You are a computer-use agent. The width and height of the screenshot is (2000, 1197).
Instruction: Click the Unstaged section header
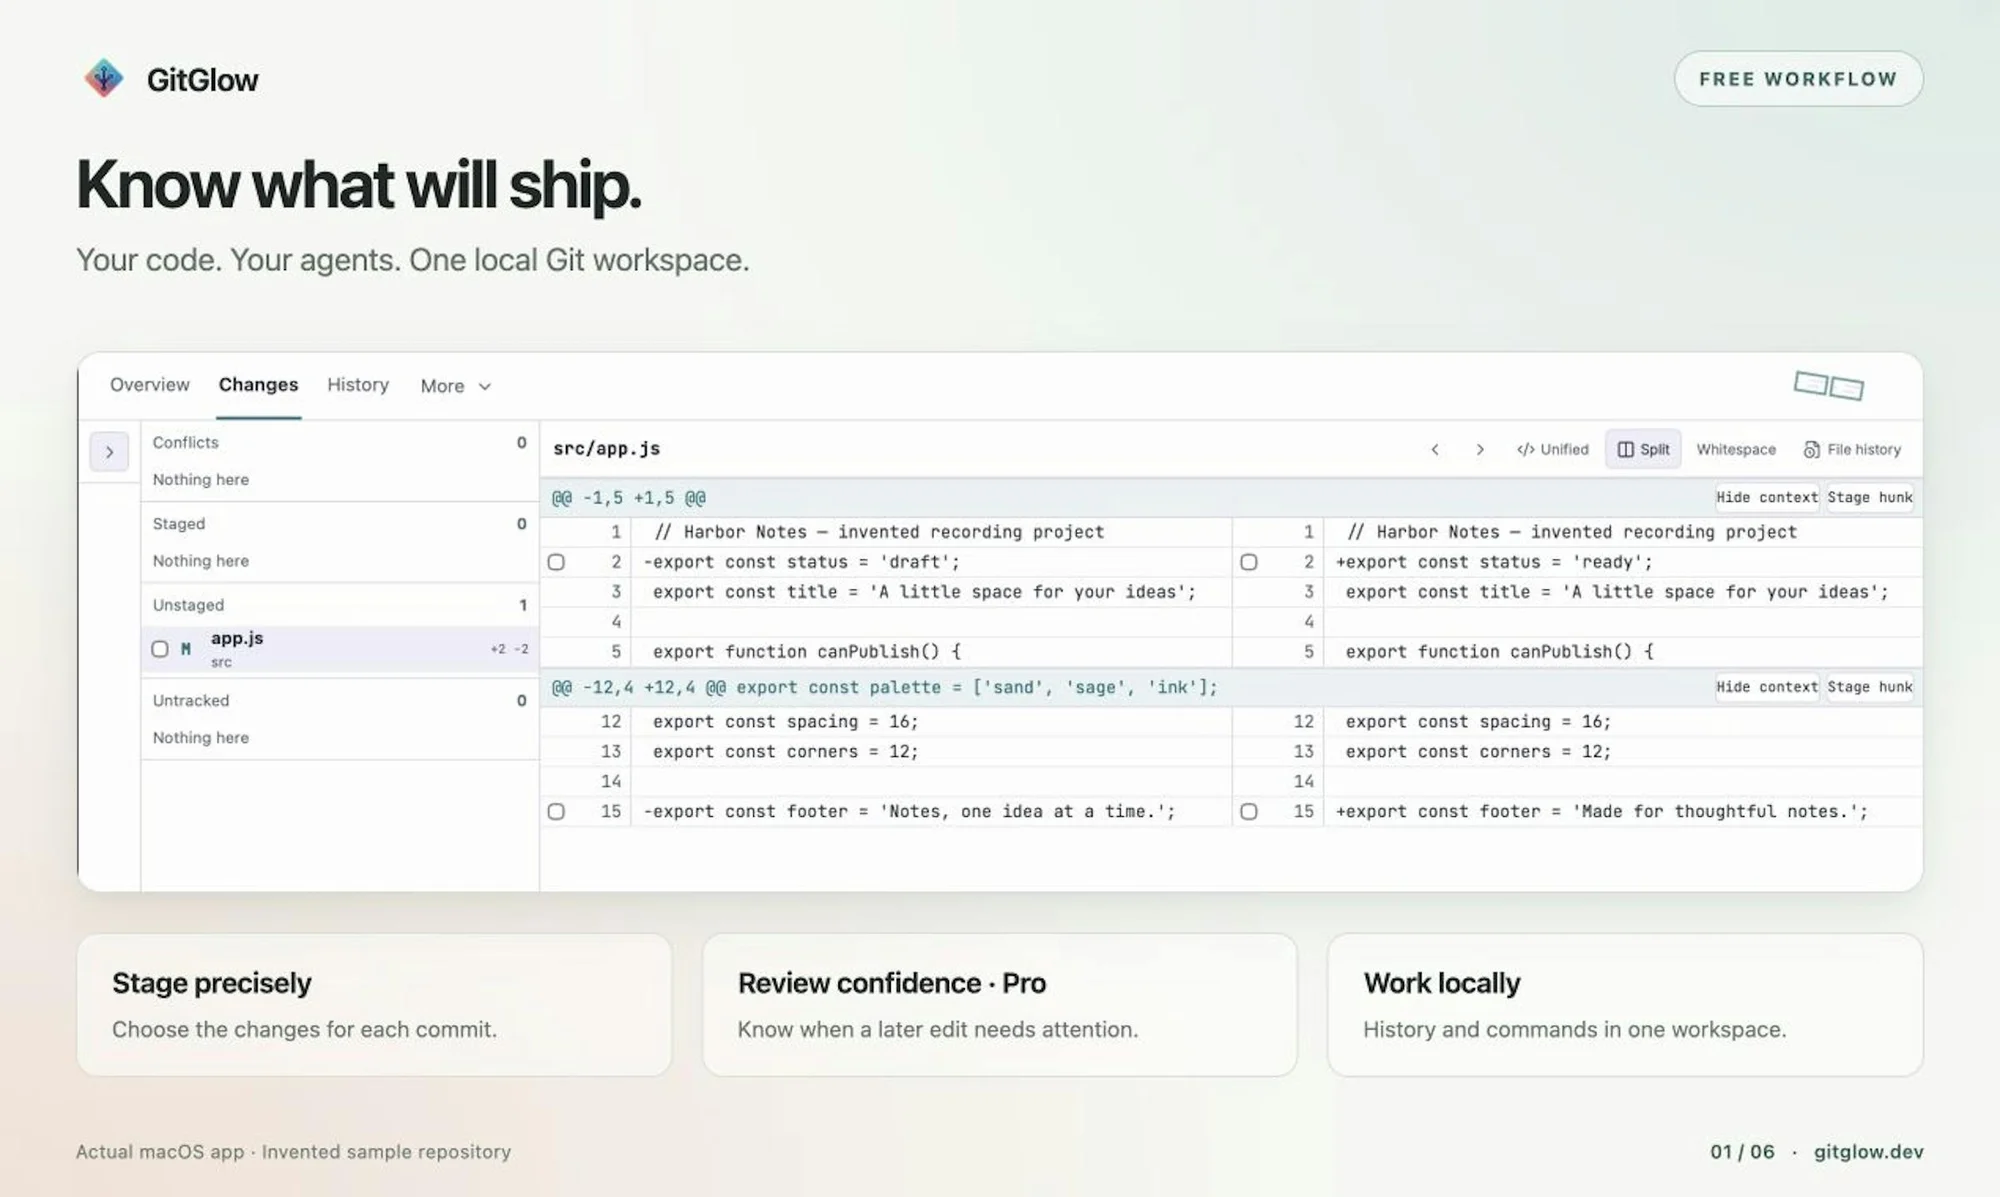click(x=340, y=605)
